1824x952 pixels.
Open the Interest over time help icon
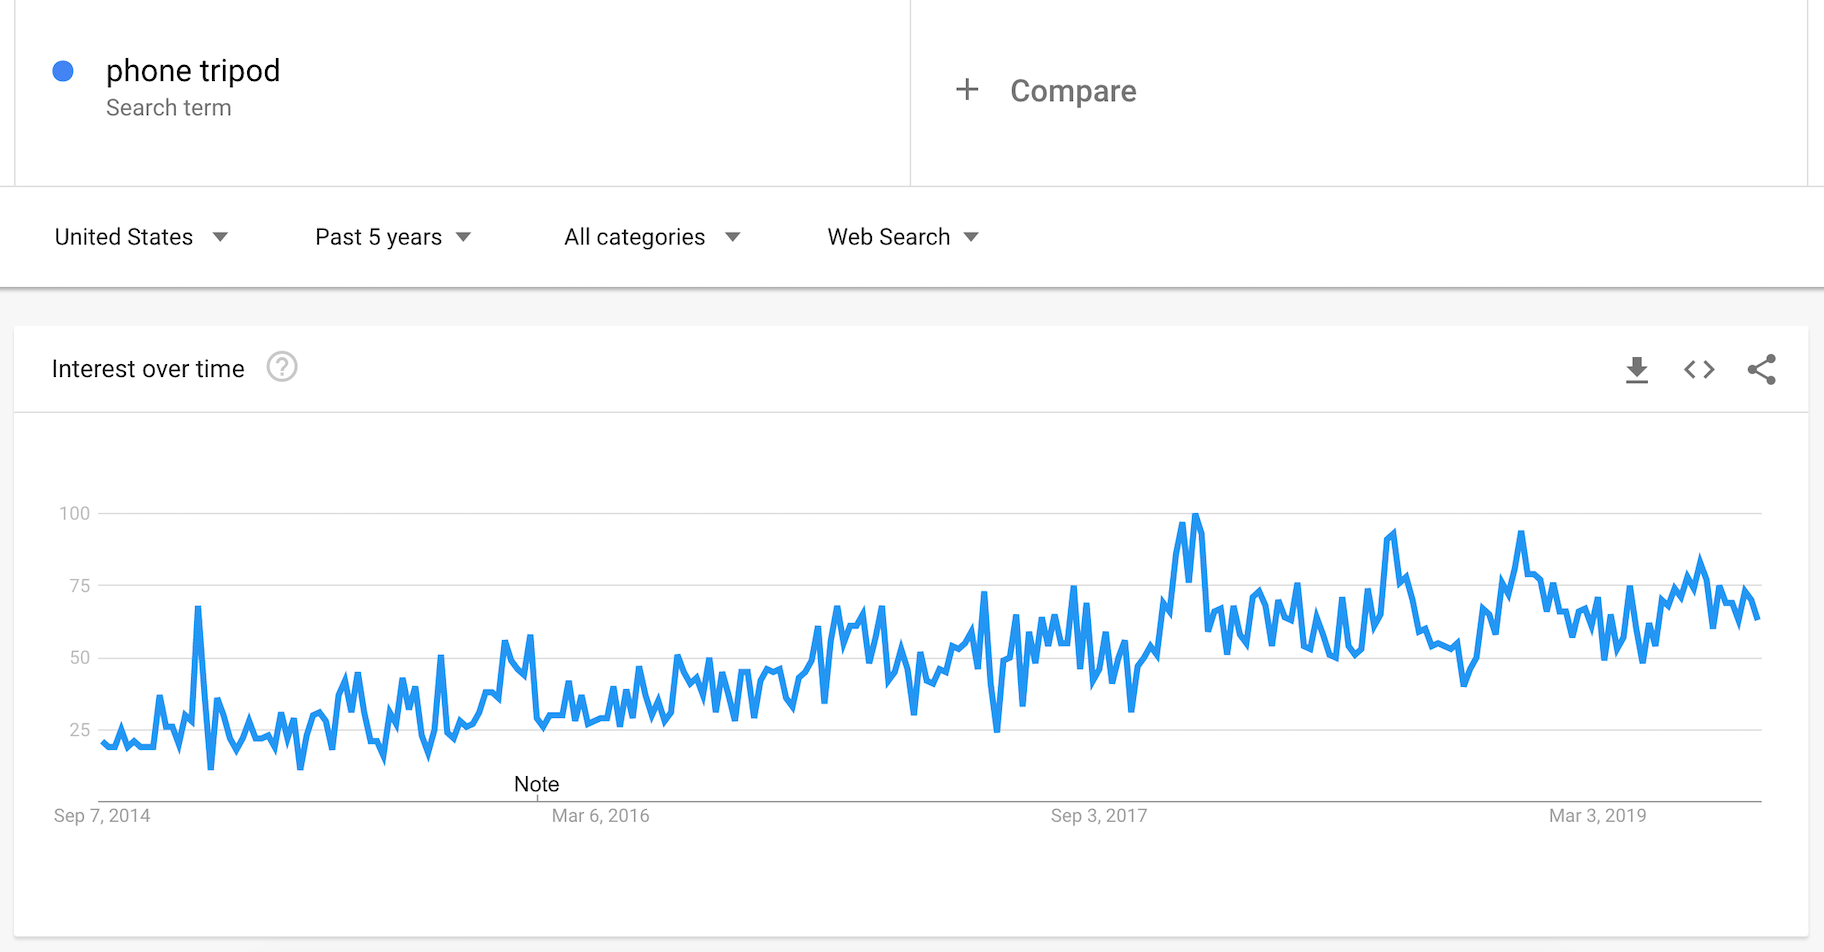(x=282, y=368)
